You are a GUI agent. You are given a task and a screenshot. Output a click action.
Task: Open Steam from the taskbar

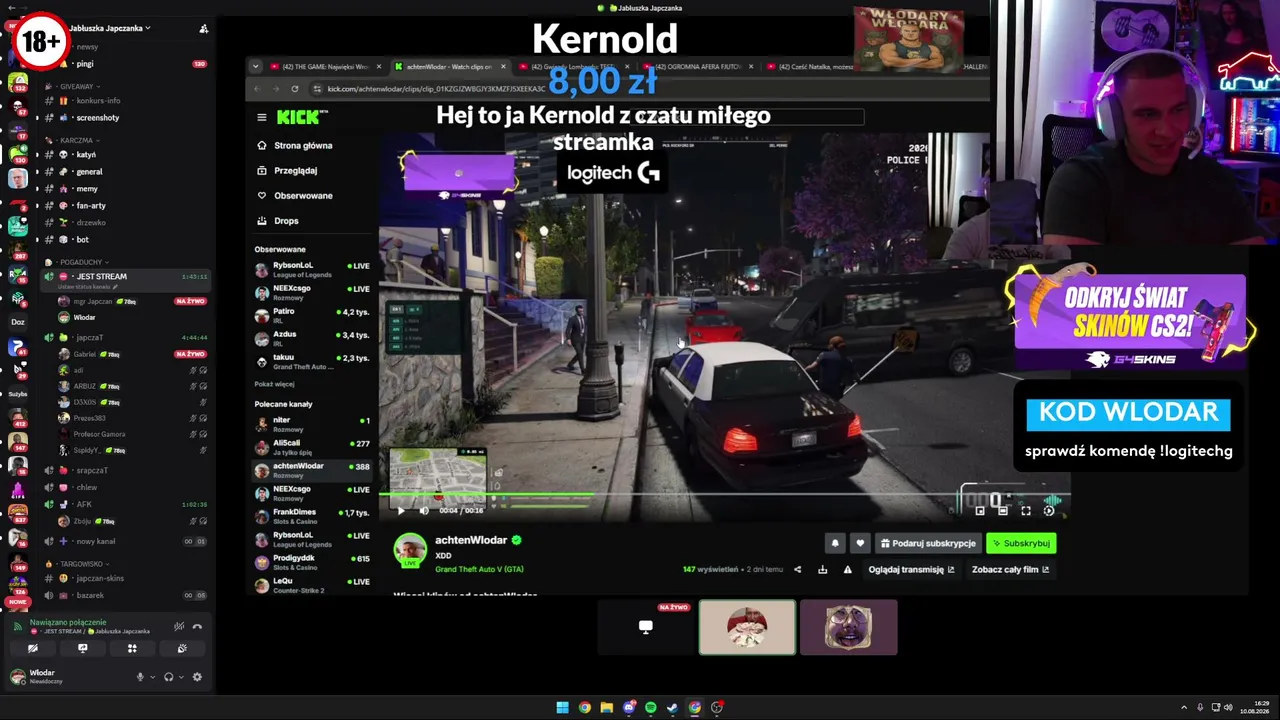pyautogui.click(x=673, y=708)
